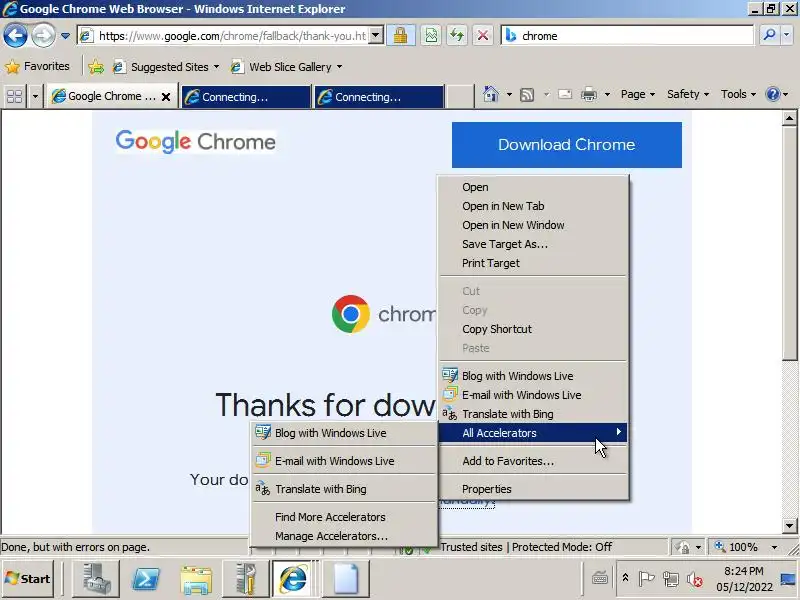Click E-mail with Windows Live in submenu
The width and height of the screenshot is (800, 600).
click(x=344, y=461)
